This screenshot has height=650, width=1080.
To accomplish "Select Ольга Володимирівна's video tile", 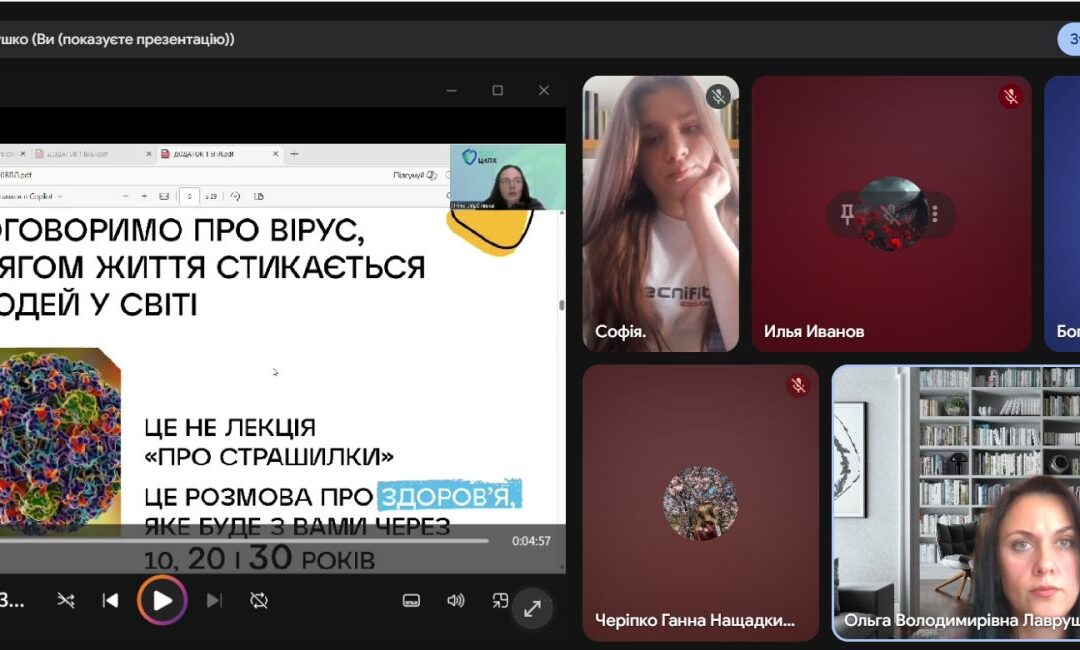I will (956, 503).
